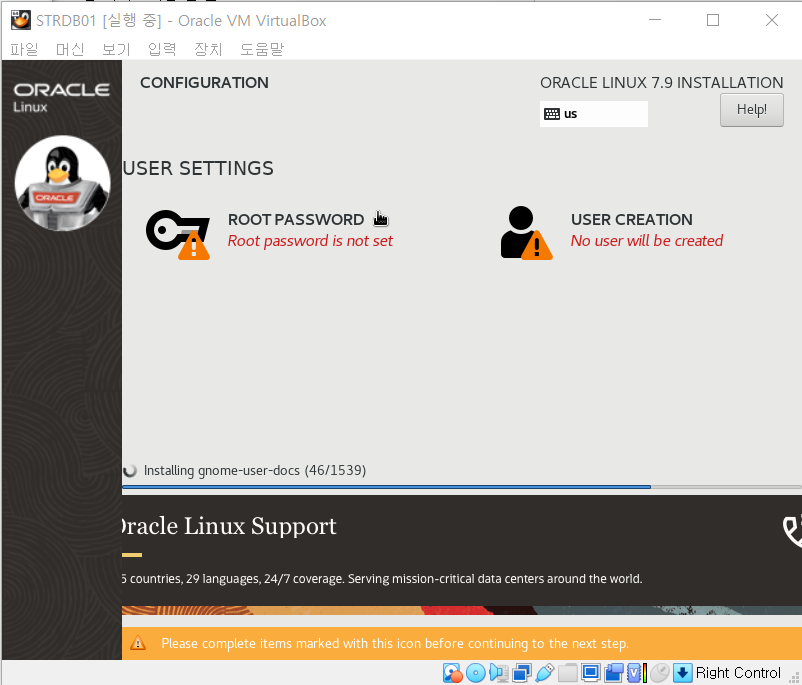Click the CONFIGURATION heading
Screen dimensions: 802x685
(204, 83)
